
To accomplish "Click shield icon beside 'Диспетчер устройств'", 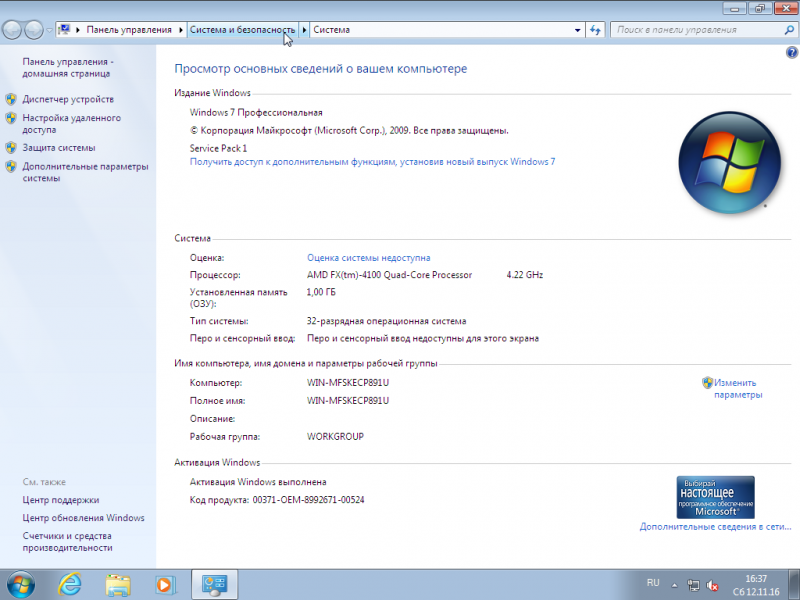I will (11, 99).
